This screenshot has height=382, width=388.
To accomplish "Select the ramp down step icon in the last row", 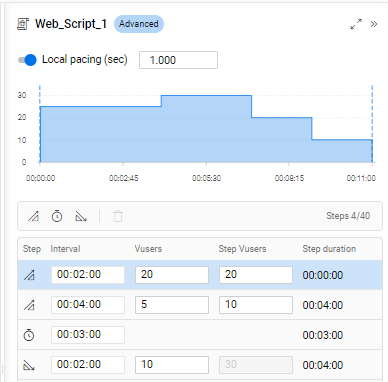I will pos(29,365).
